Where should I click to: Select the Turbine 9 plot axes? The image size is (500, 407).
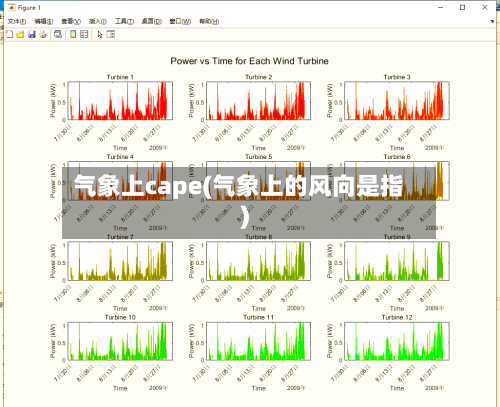397,261
